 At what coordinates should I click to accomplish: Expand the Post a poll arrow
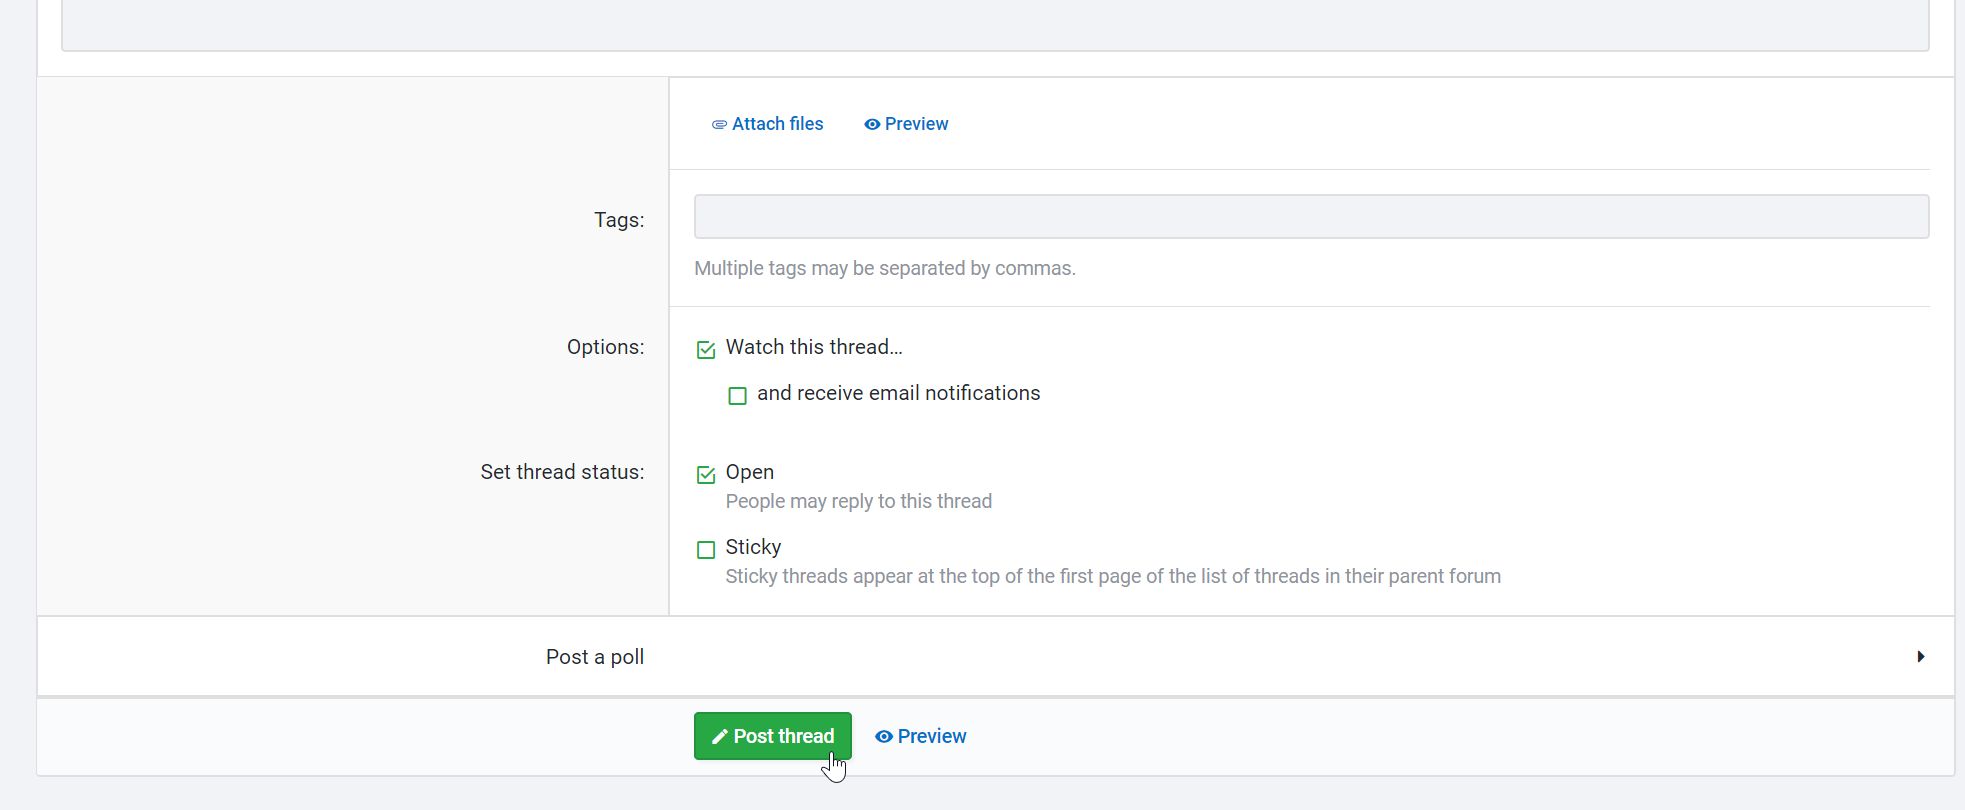1920,657
